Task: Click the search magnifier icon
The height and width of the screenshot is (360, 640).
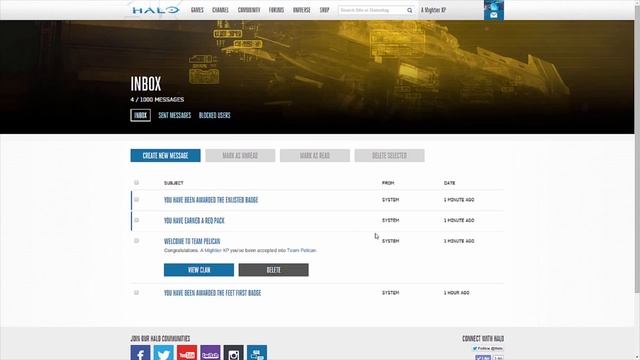Action: 409,10
